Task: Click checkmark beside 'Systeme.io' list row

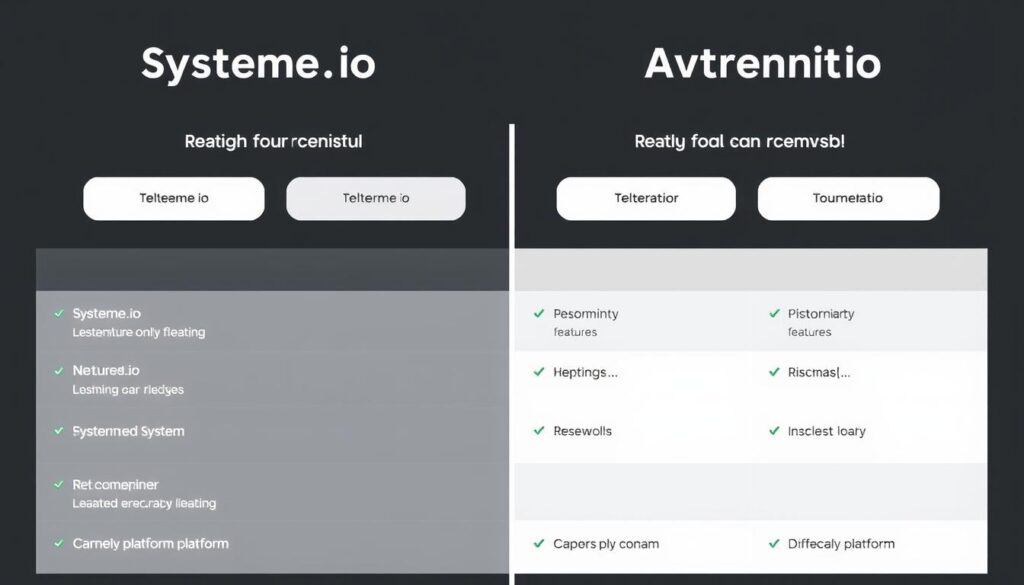Action: (x=59, y=313)
